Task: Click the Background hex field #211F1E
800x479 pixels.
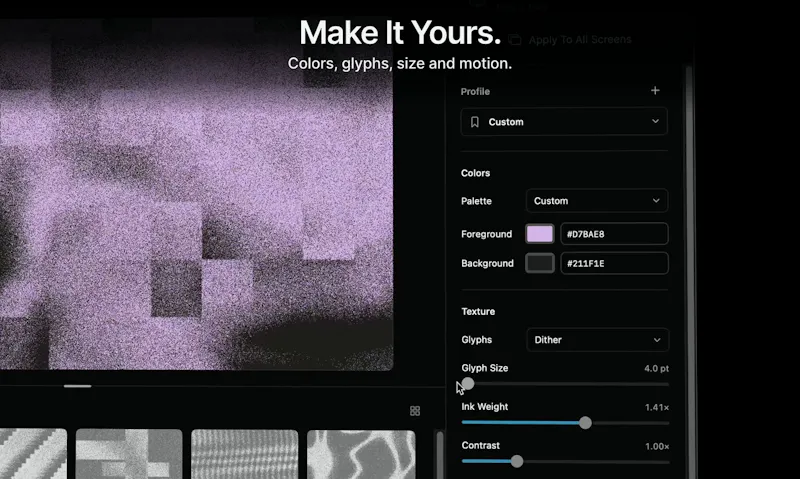Action: [x=614, y=263]
